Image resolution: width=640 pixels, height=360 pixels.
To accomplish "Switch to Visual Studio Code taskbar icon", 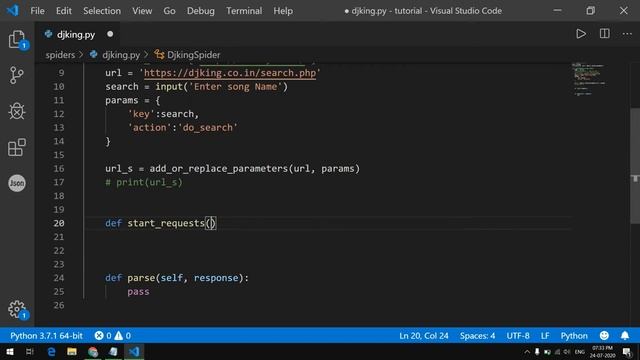I will (x=134, y=351).
